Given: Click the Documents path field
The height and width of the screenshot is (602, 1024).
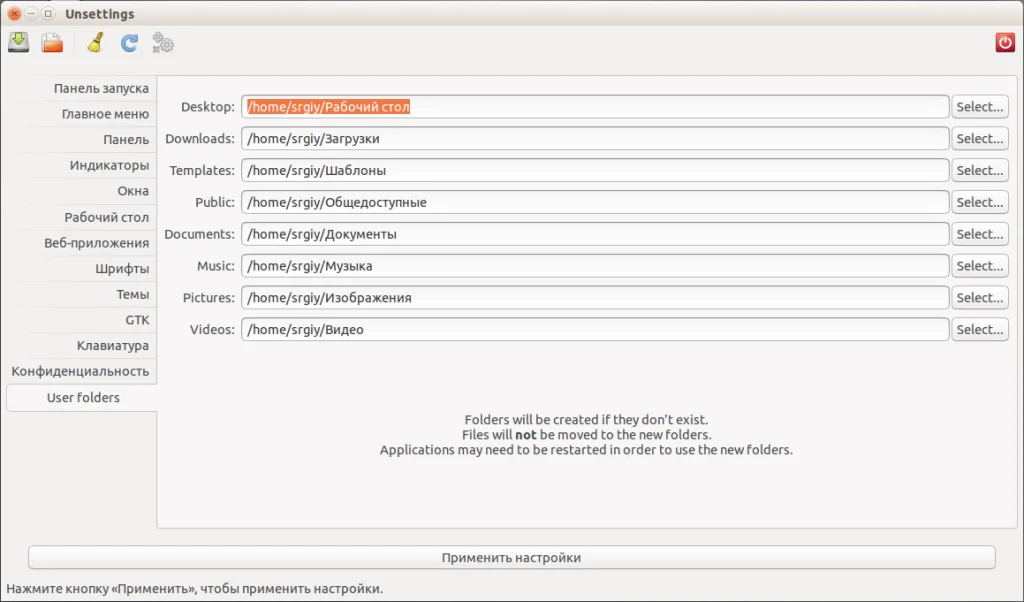Looking at the screenshot, I should point(595,234).
